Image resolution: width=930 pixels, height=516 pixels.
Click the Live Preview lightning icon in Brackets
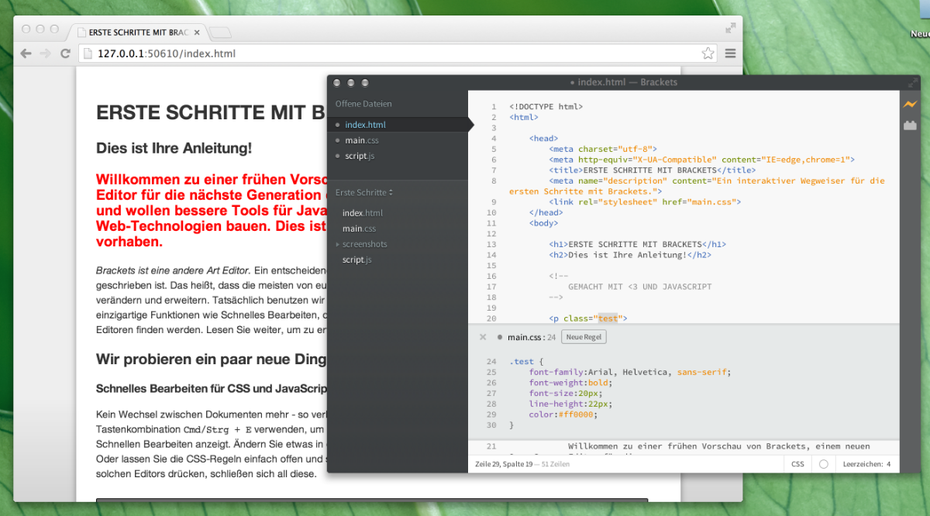pyautogui.click(x=910, y=104)
